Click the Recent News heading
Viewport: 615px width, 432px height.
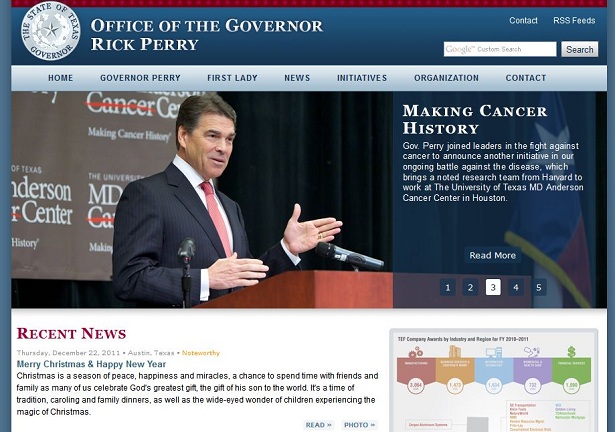tap(71, 334)
